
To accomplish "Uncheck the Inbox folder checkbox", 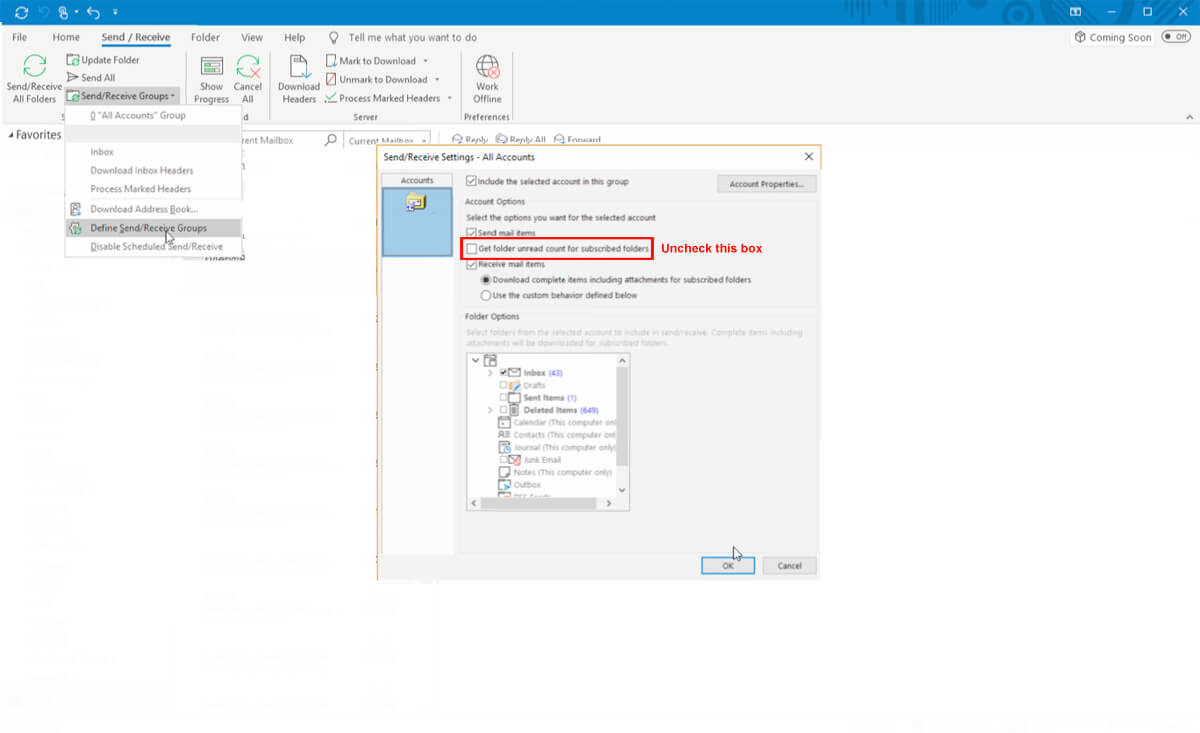I will [503, 373].
